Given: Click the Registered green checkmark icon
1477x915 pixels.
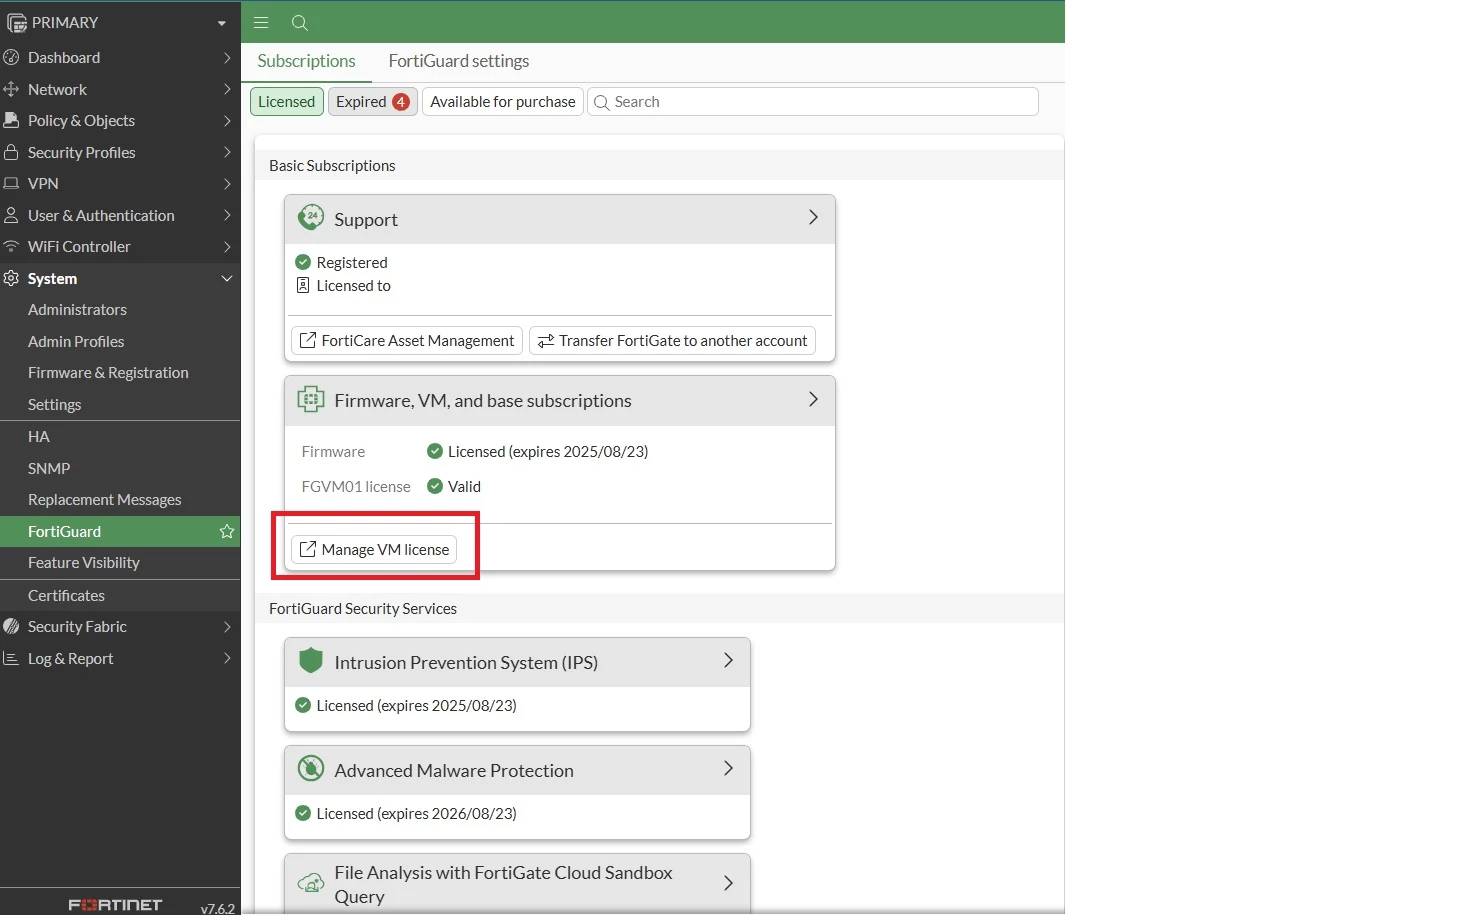Looking at the screenshot, I should (x=303, y=262).
